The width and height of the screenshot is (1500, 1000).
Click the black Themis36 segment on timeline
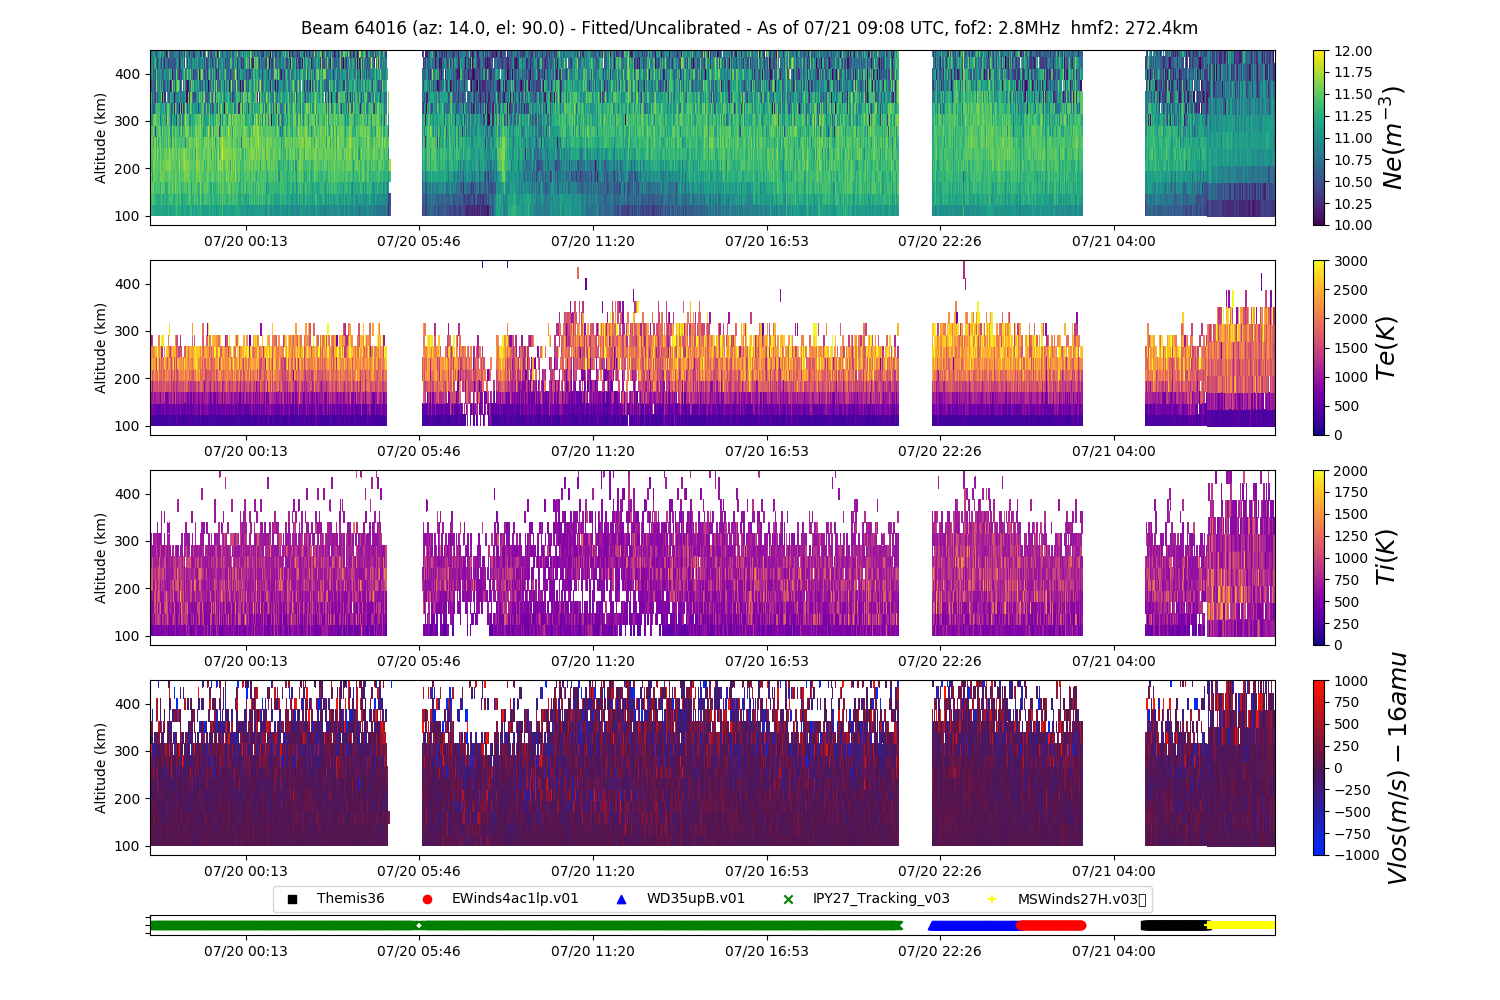(1174, 926)
